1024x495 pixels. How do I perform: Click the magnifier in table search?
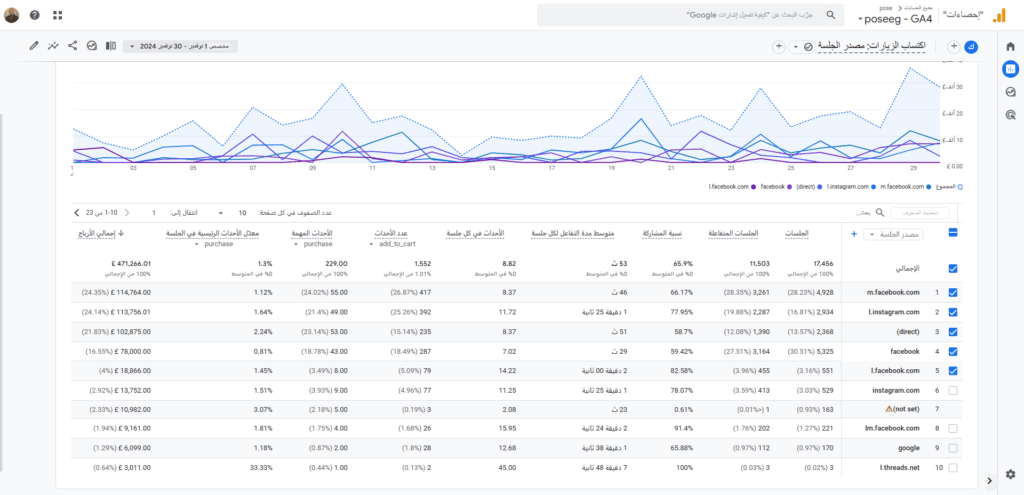tap(880, 212)
